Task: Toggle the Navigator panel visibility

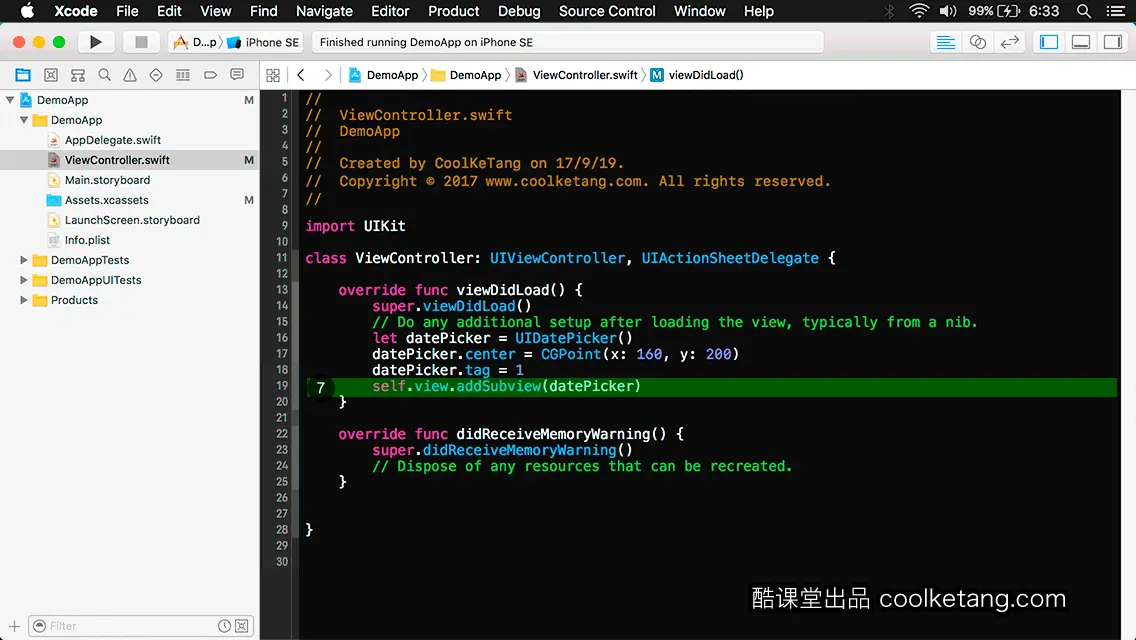Action: pyautogui.click(x=1048, y=42)
